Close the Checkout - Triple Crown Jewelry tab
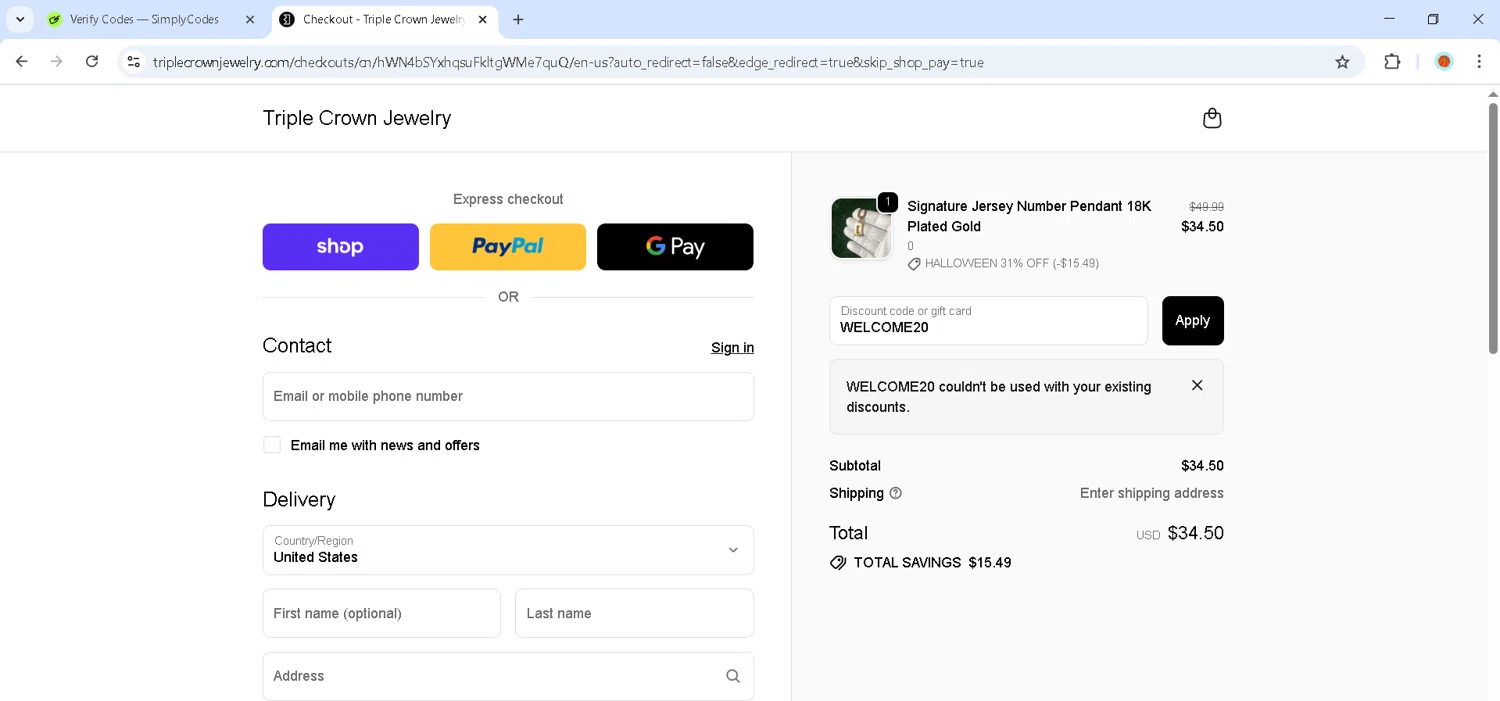Viewport: 1500px width, 701px height. pyautogui.click(x=483, y=19)
